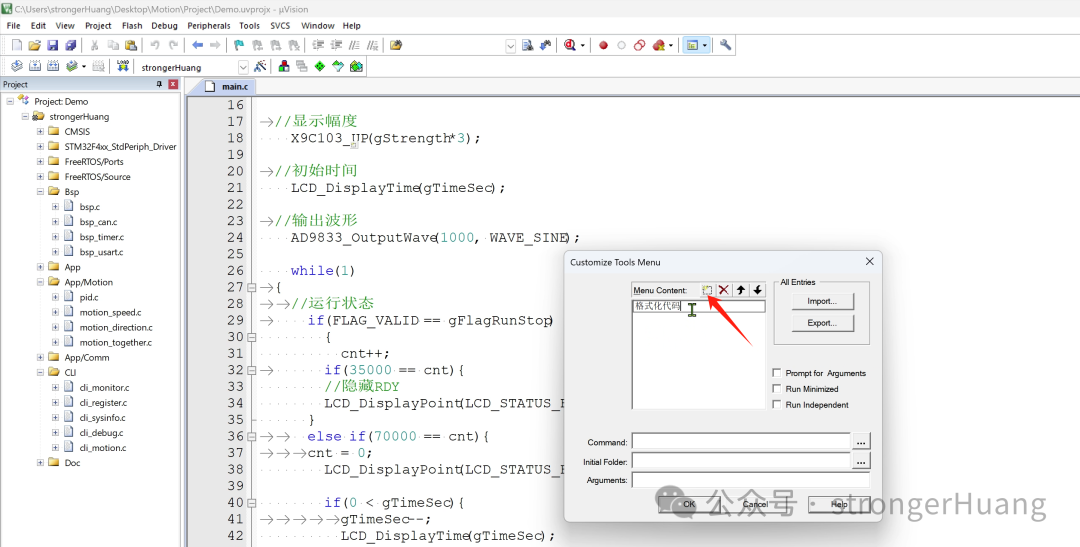Select motion_speed.c in project tree
1080x547 pixels.
click(x=110, y=312)
